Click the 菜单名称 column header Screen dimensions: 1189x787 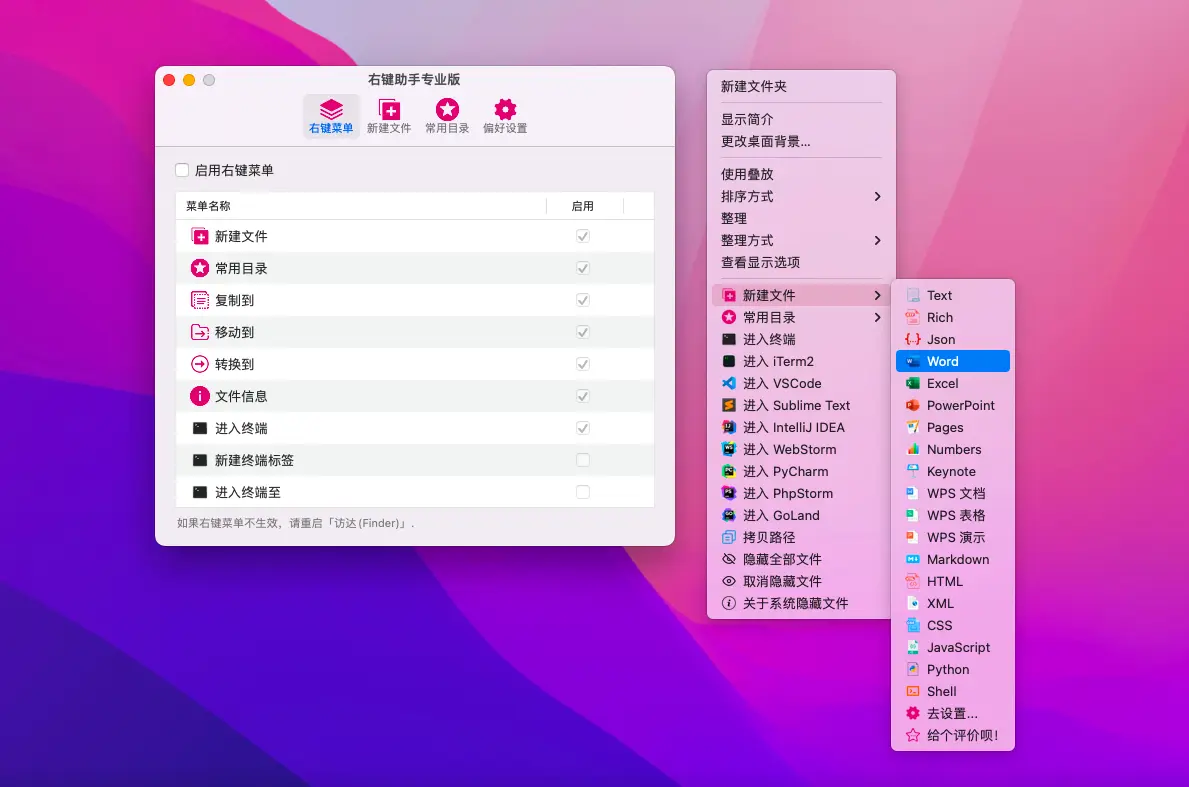[209, 206]
